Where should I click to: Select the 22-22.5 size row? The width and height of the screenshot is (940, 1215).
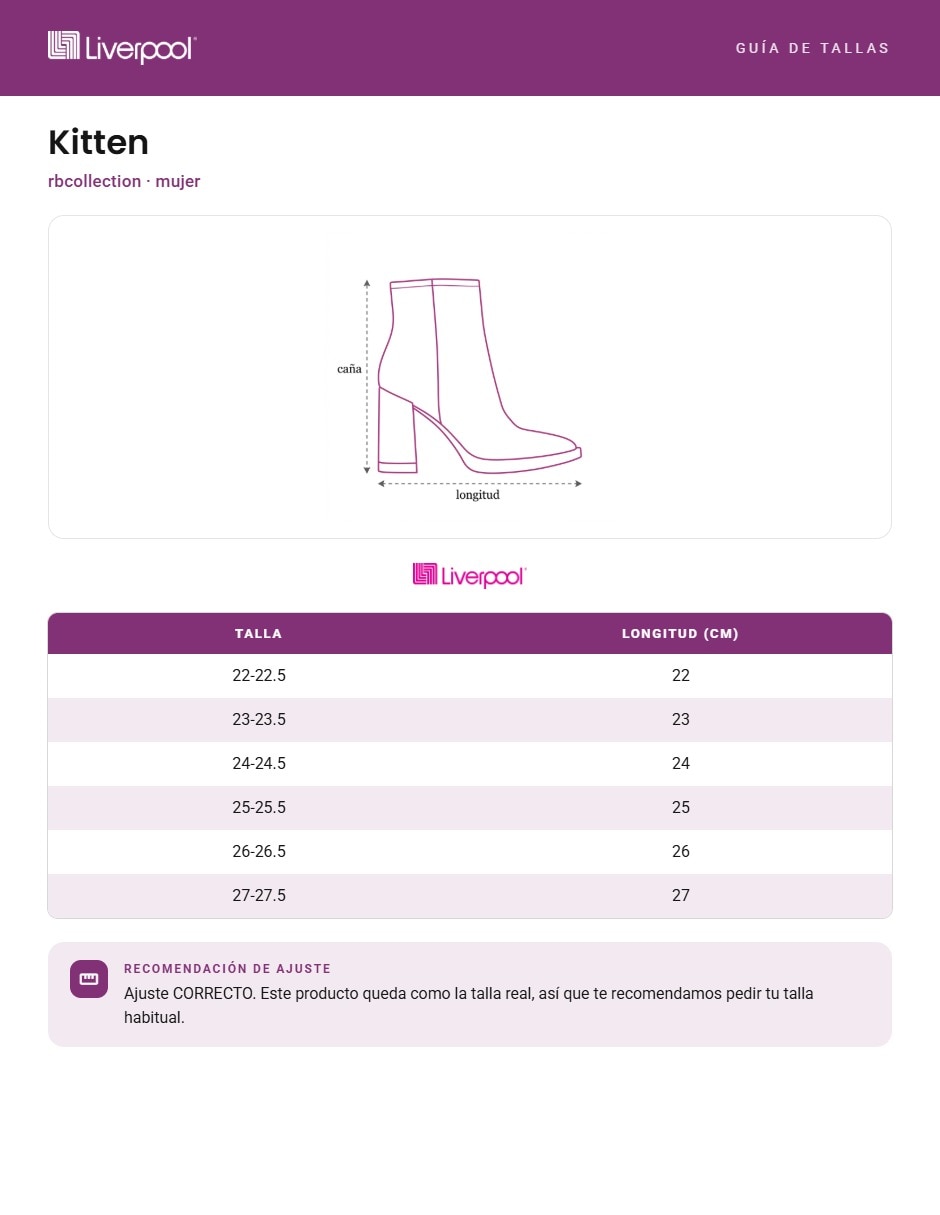[470, 676]
